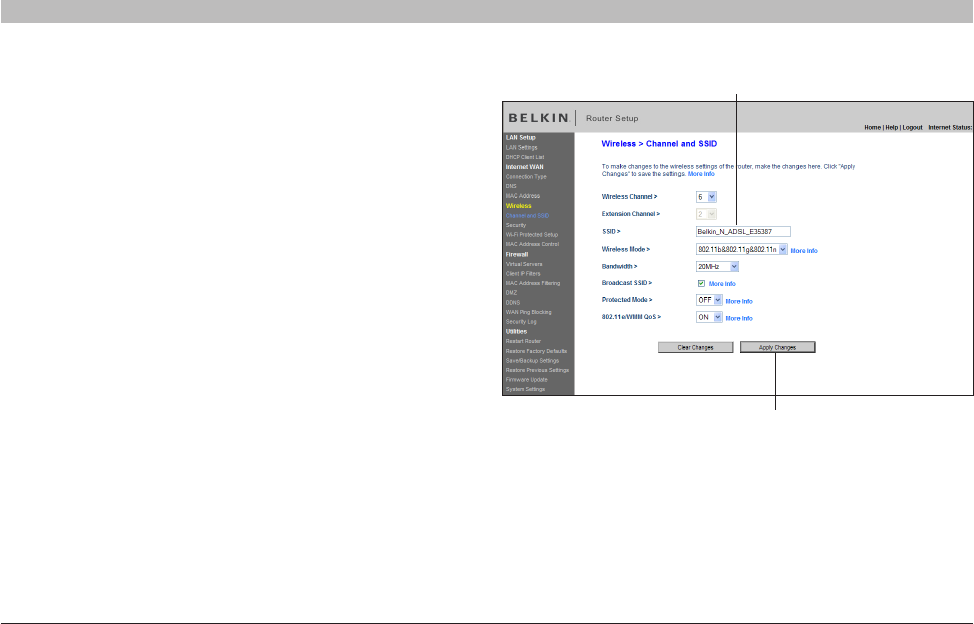
Task: Open Connection Type under Internet WAN
Action: pos(526,176)
